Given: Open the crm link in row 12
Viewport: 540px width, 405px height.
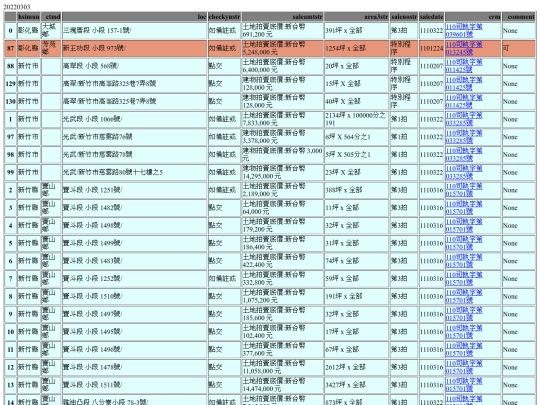Looking at the screenshot, I should (464, 367).
